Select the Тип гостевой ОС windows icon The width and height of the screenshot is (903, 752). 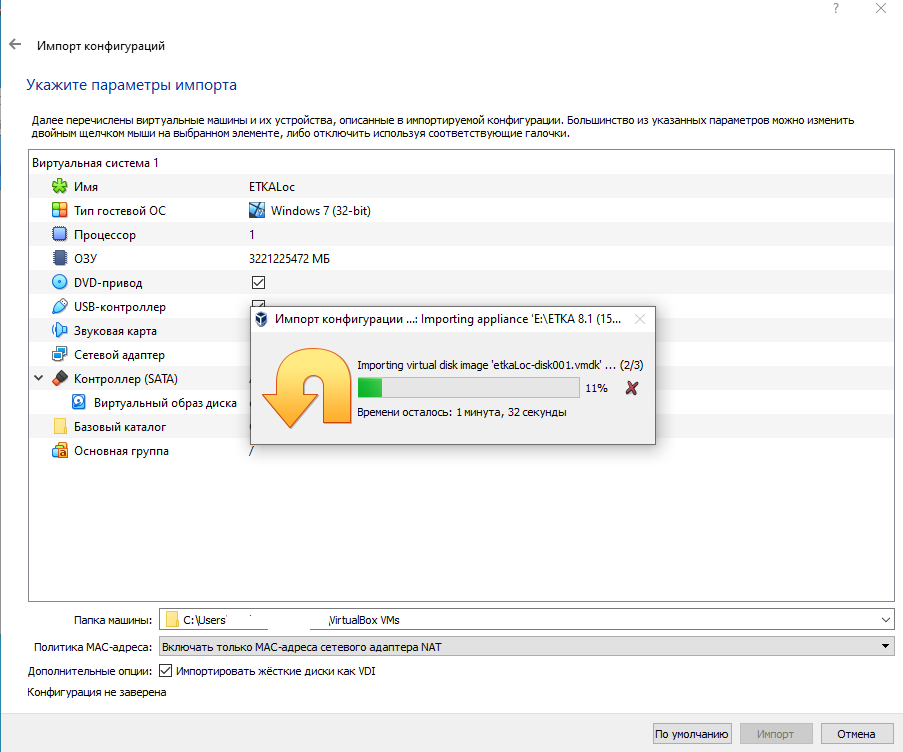click(59, 210)
